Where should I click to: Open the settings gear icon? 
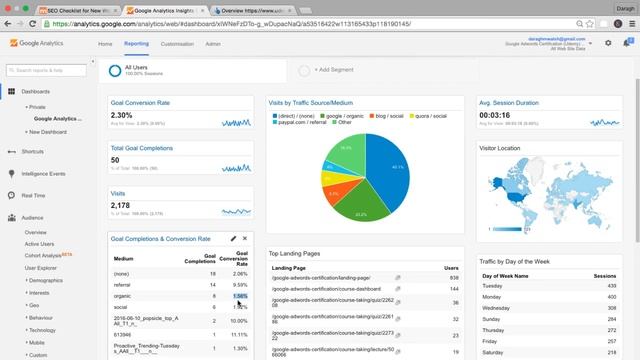point(608,43)
